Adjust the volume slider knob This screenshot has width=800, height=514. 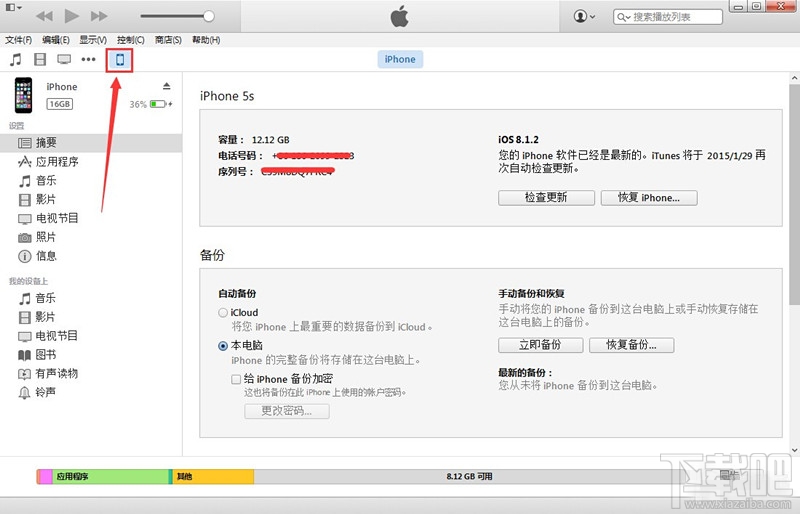[x=209, y=16]
